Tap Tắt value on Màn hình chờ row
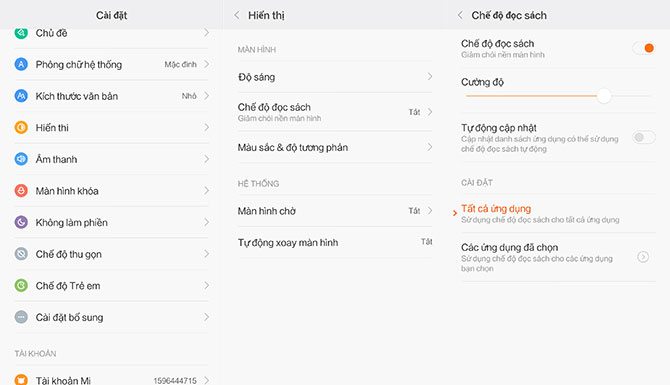670x385 pixels. pos(414,211)
